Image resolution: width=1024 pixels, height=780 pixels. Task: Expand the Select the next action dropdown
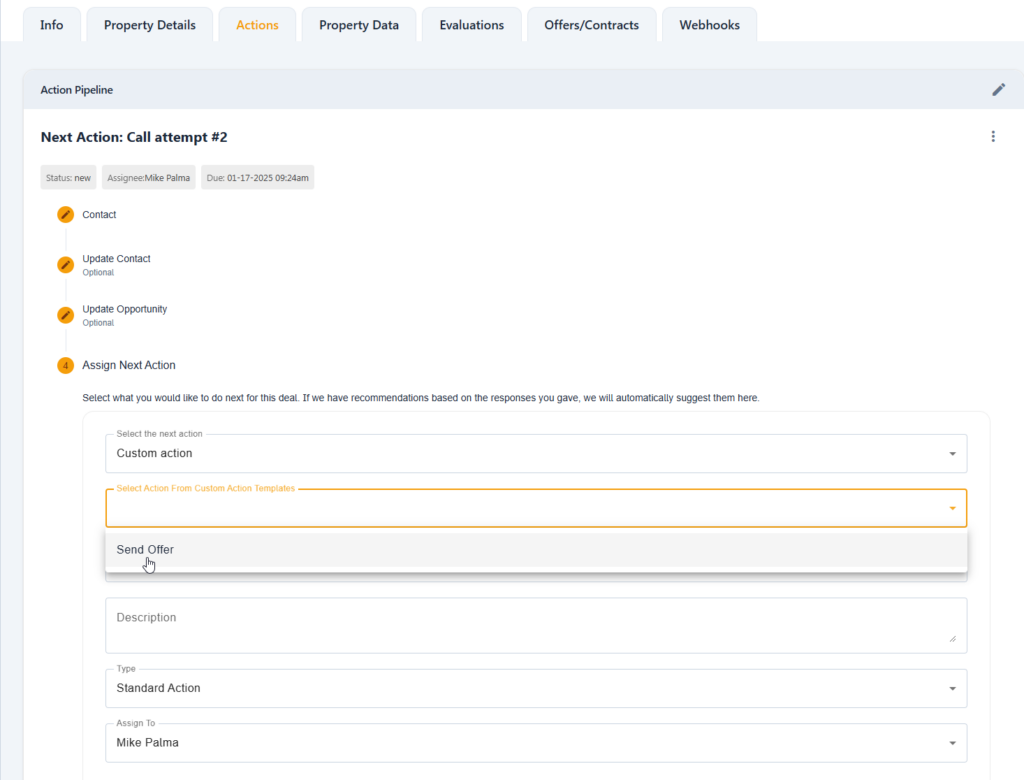(x=535, y=454)
